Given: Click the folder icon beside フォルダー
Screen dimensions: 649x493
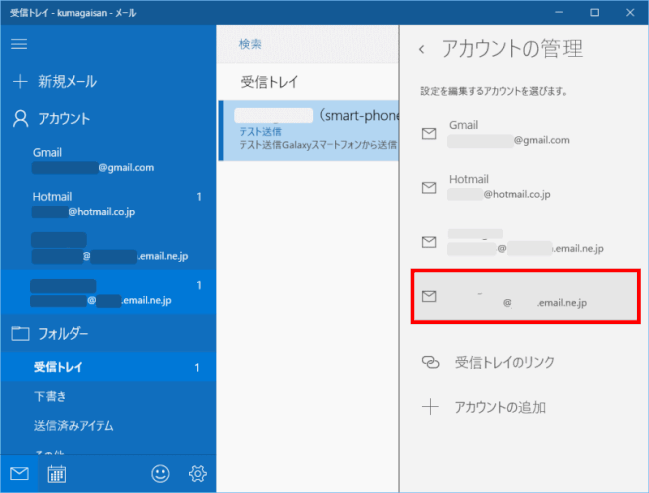Looking at the screenshot, I should (x=20, y=334).
